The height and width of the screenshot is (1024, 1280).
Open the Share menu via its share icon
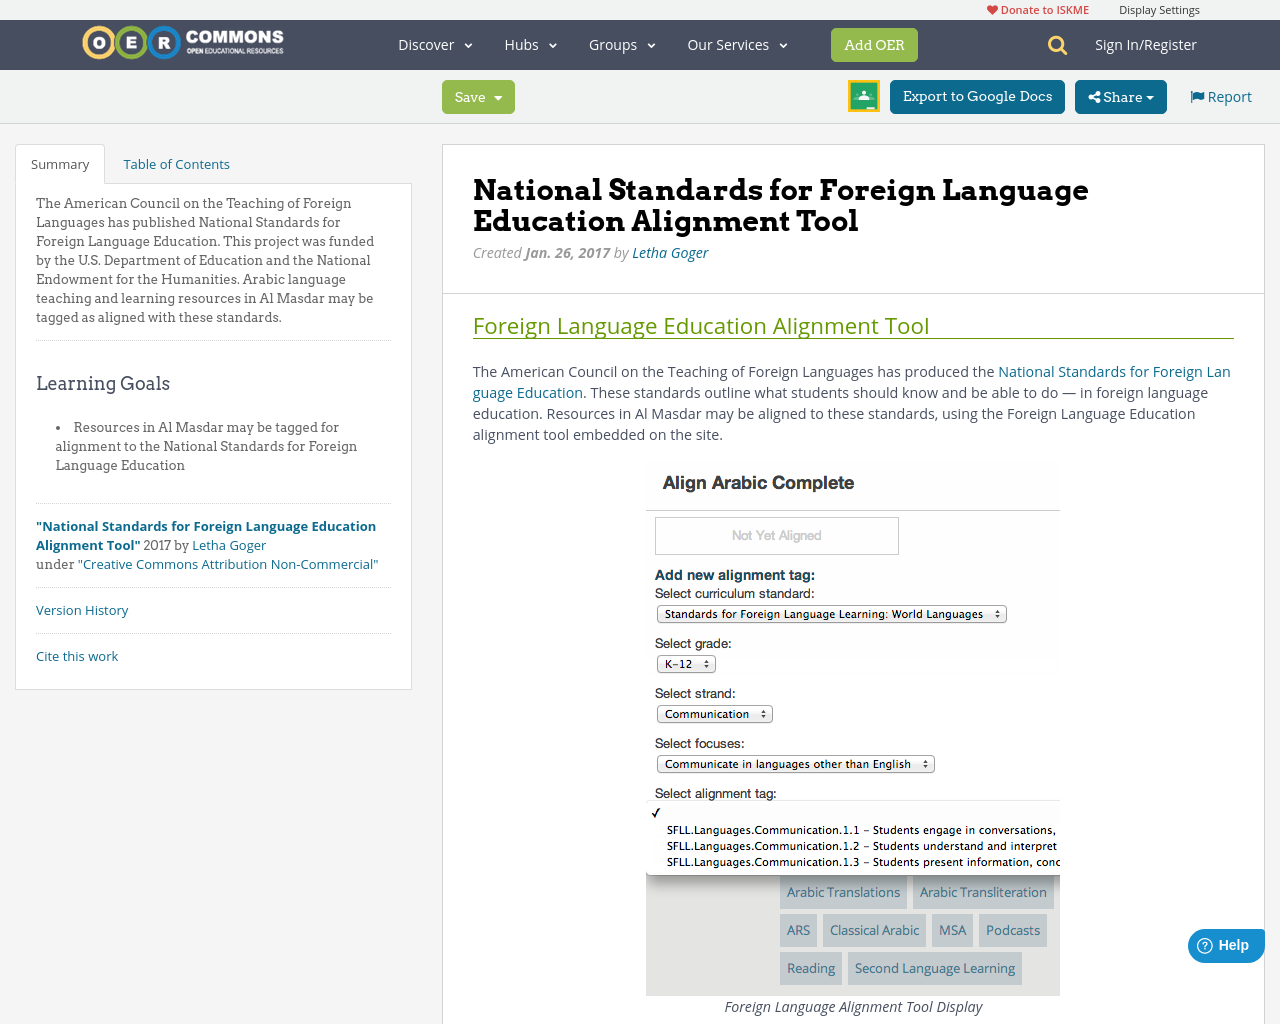[x=1096, y=96]
